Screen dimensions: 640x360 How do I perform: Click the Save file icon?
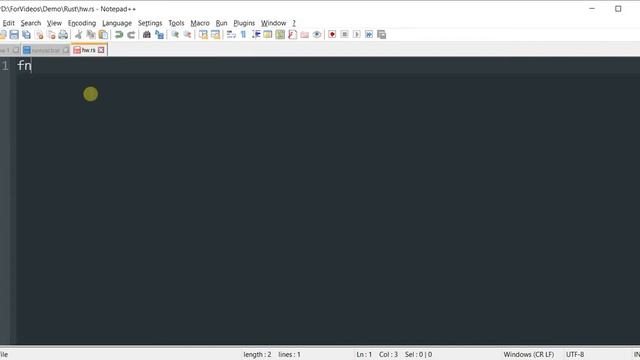14,35
